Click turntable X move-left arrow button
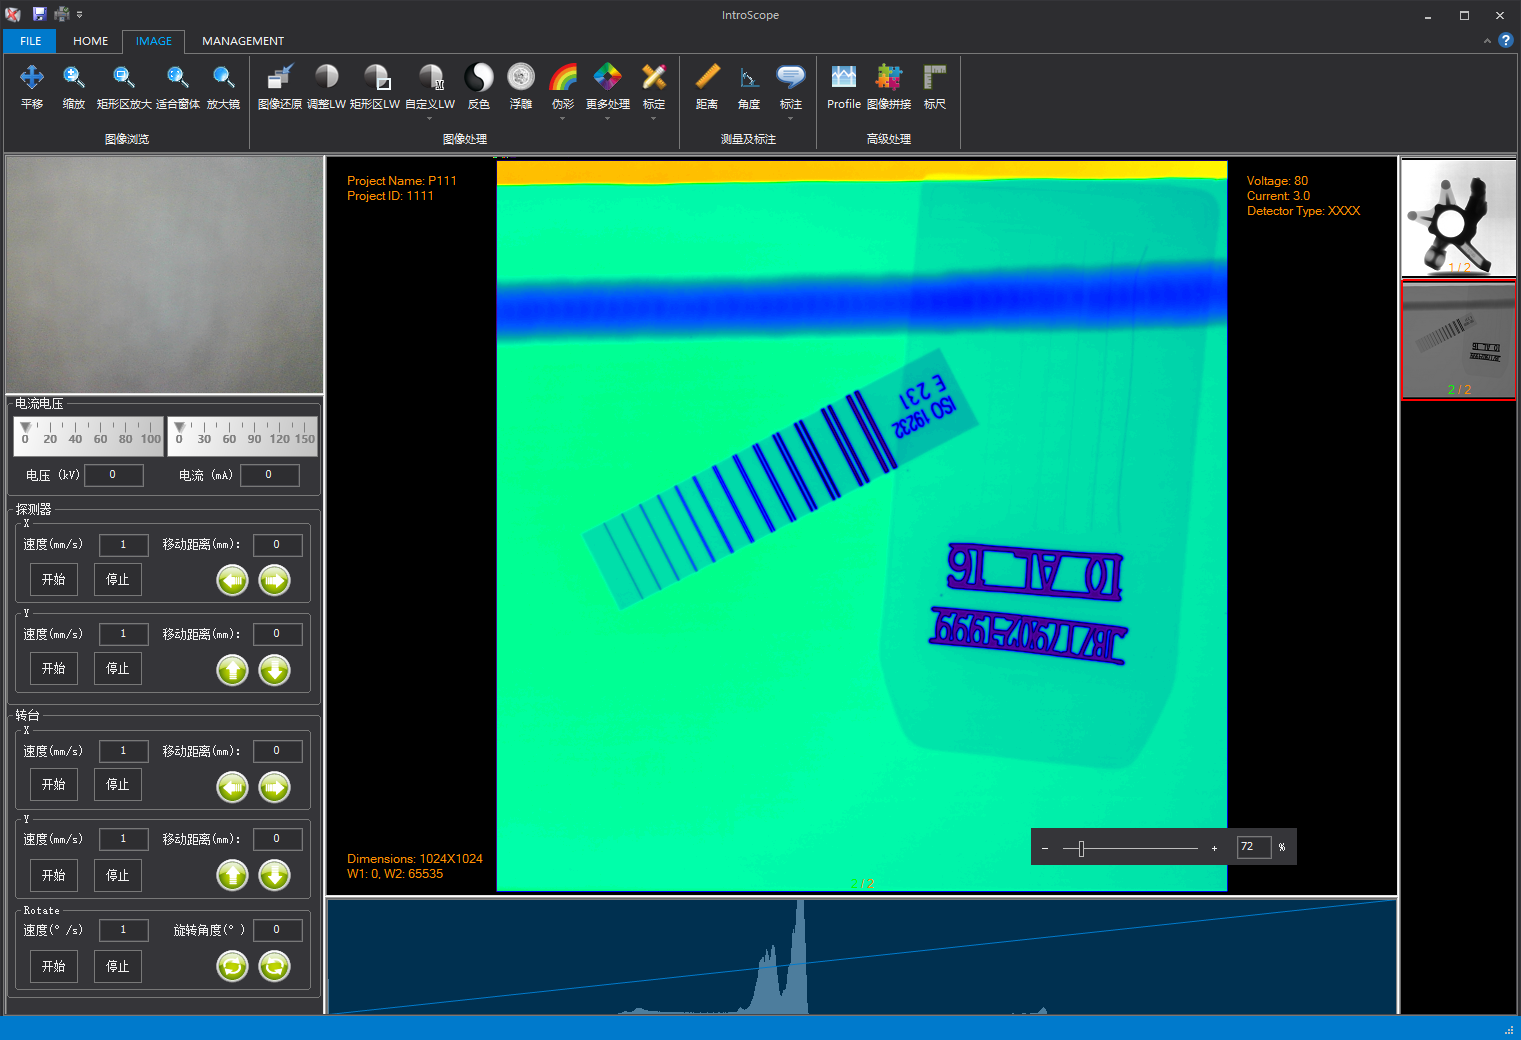This screenshot has width=1521, height=1040. point(233,787)
